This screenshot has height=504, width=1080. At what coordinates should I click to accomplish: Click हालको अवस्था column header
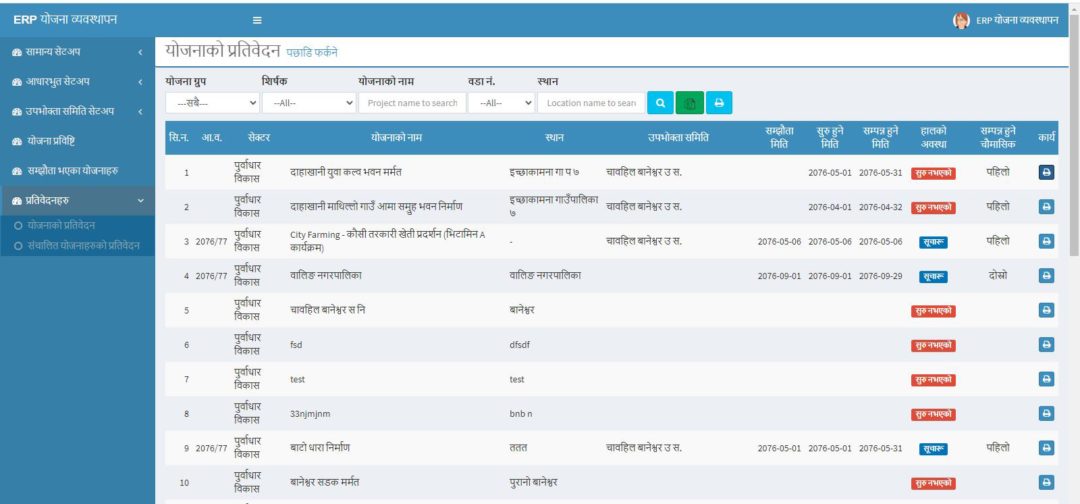933,138
